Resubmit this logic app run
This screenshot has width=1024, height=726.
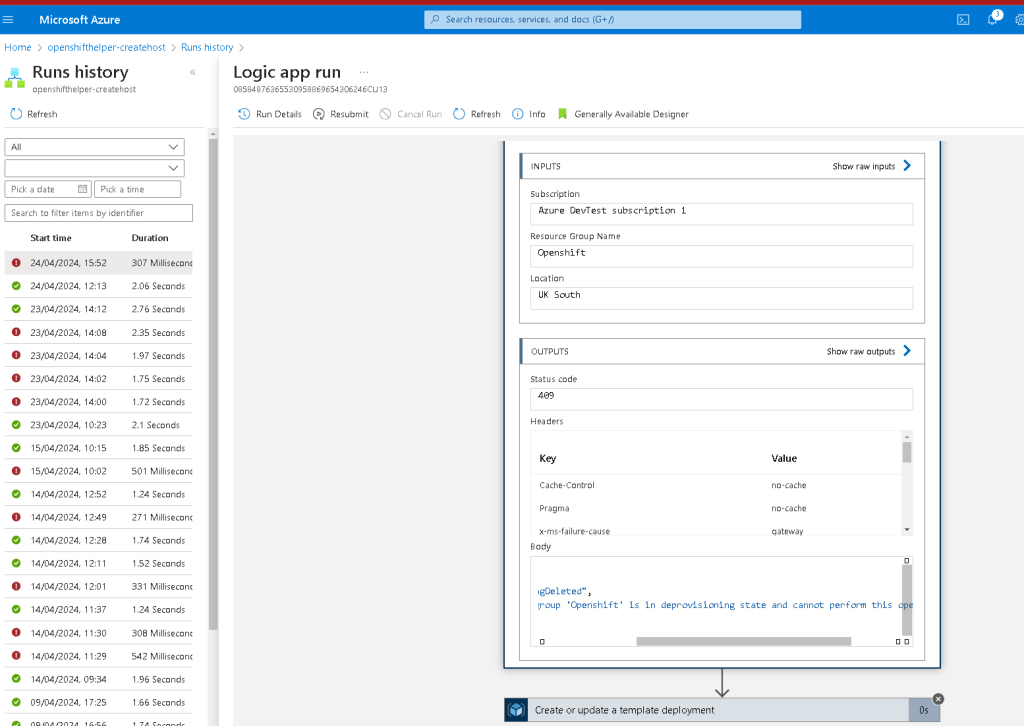click(340, 114)
